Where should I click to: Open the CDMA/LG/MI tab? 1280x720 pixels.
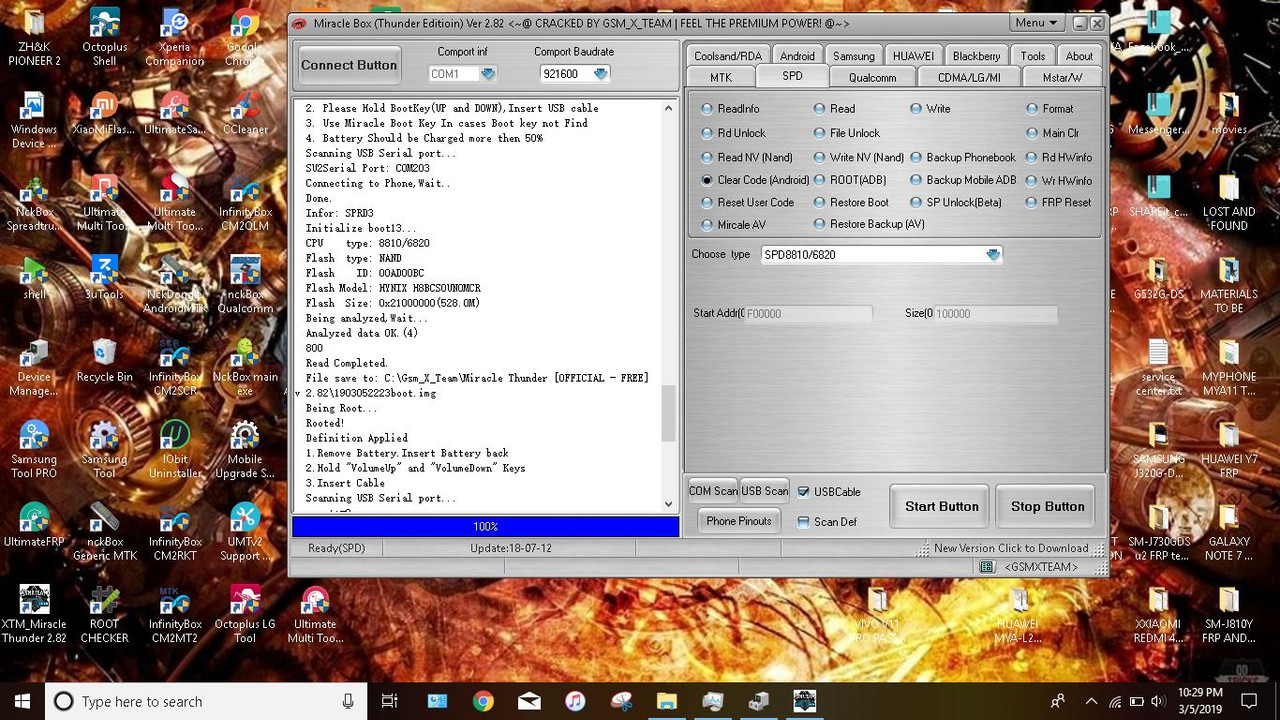[969, 78]
